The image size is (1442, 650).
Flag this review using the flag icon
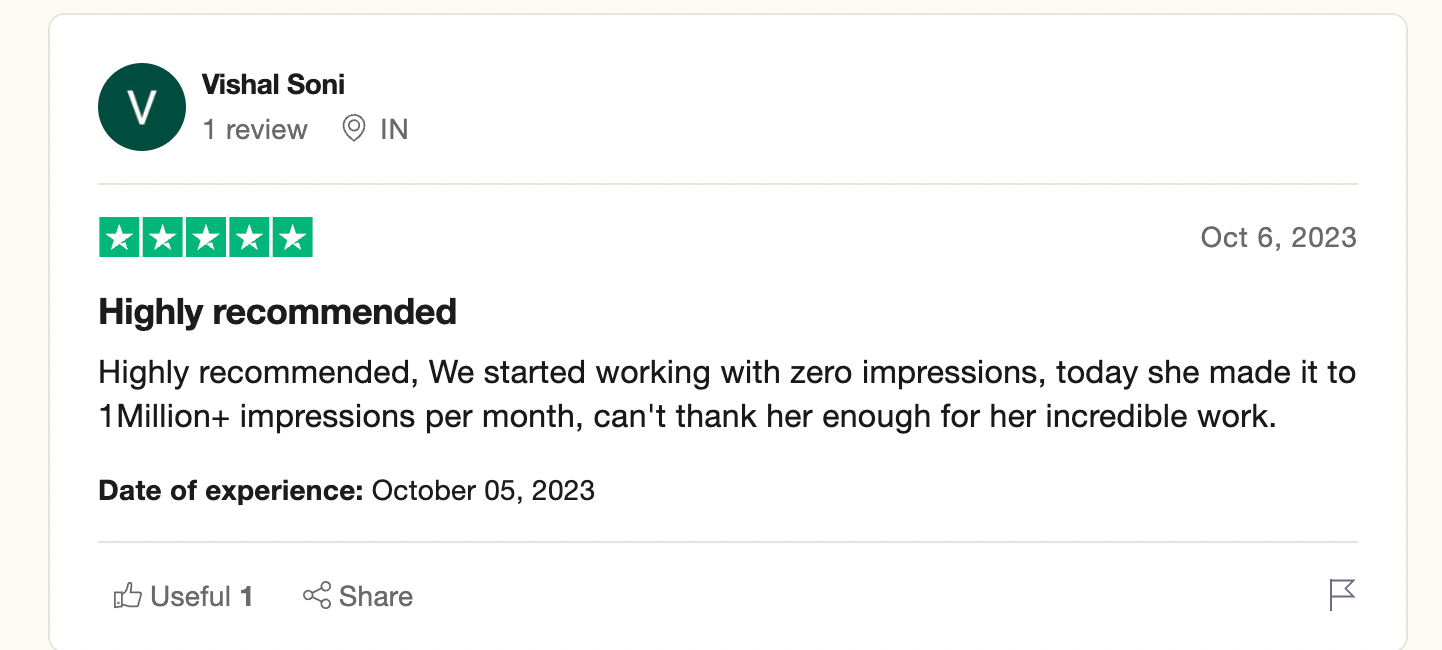pyautogui.click(x=1342, y=595)
